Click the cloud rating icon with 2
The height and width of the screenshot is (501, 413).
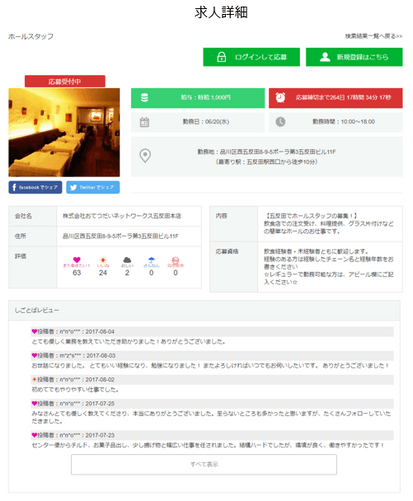127,260
